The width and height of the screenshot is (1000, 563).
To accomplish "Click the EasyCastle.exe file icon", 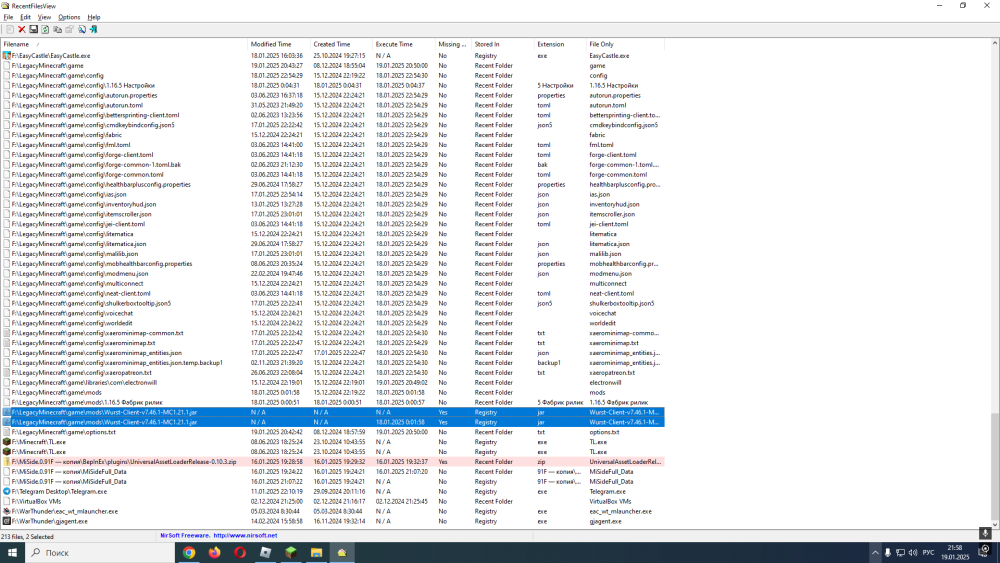I will tap(6, 55).
